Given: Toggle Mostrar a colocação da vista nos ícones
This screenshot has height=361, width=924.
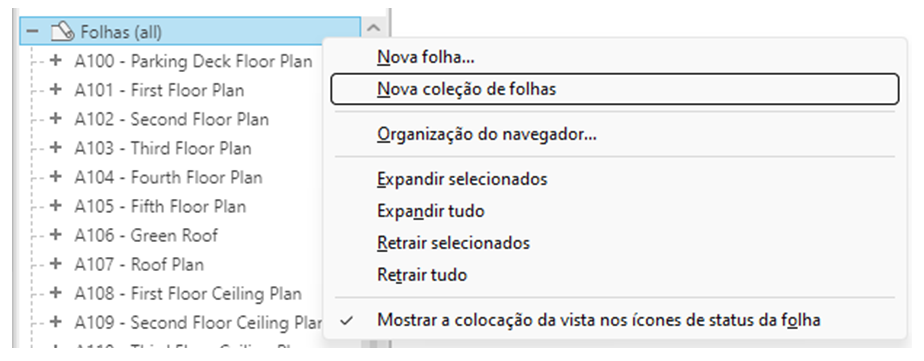Looking at the screenshot, I should (x=599, y=320).
